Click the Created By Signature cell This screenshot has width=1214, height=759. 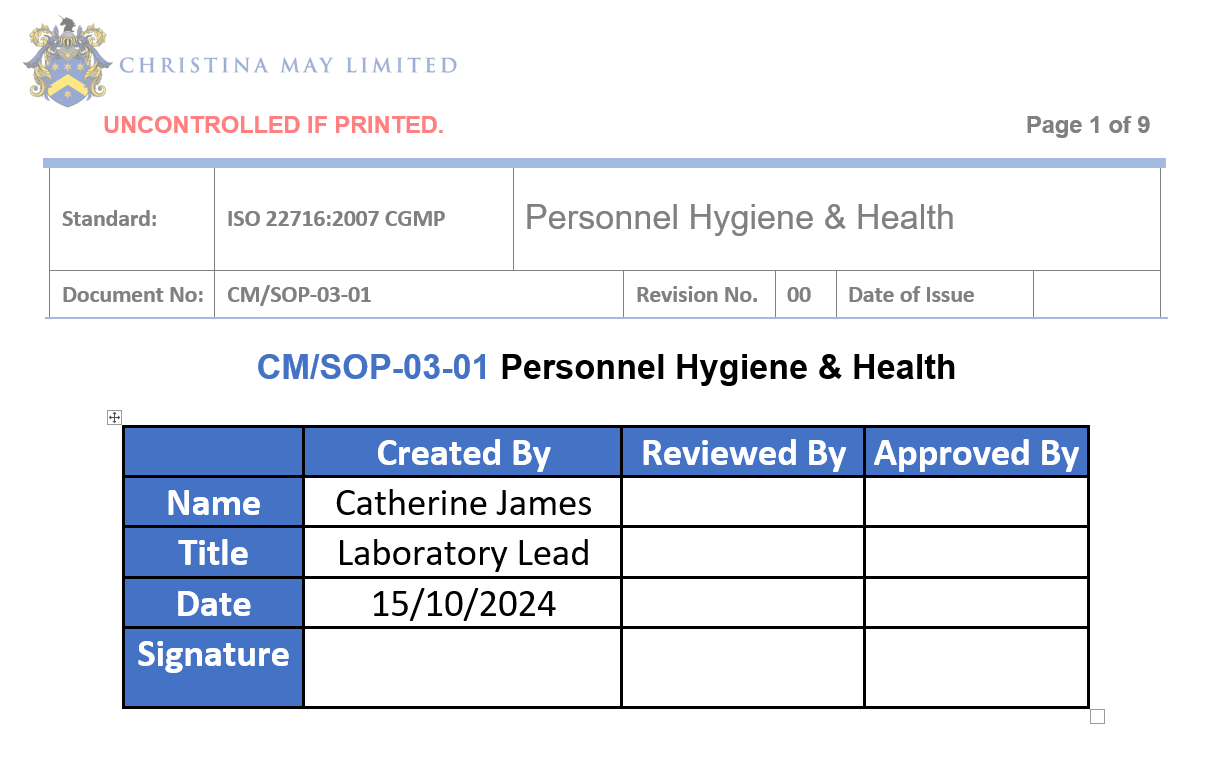click(462, 667)
